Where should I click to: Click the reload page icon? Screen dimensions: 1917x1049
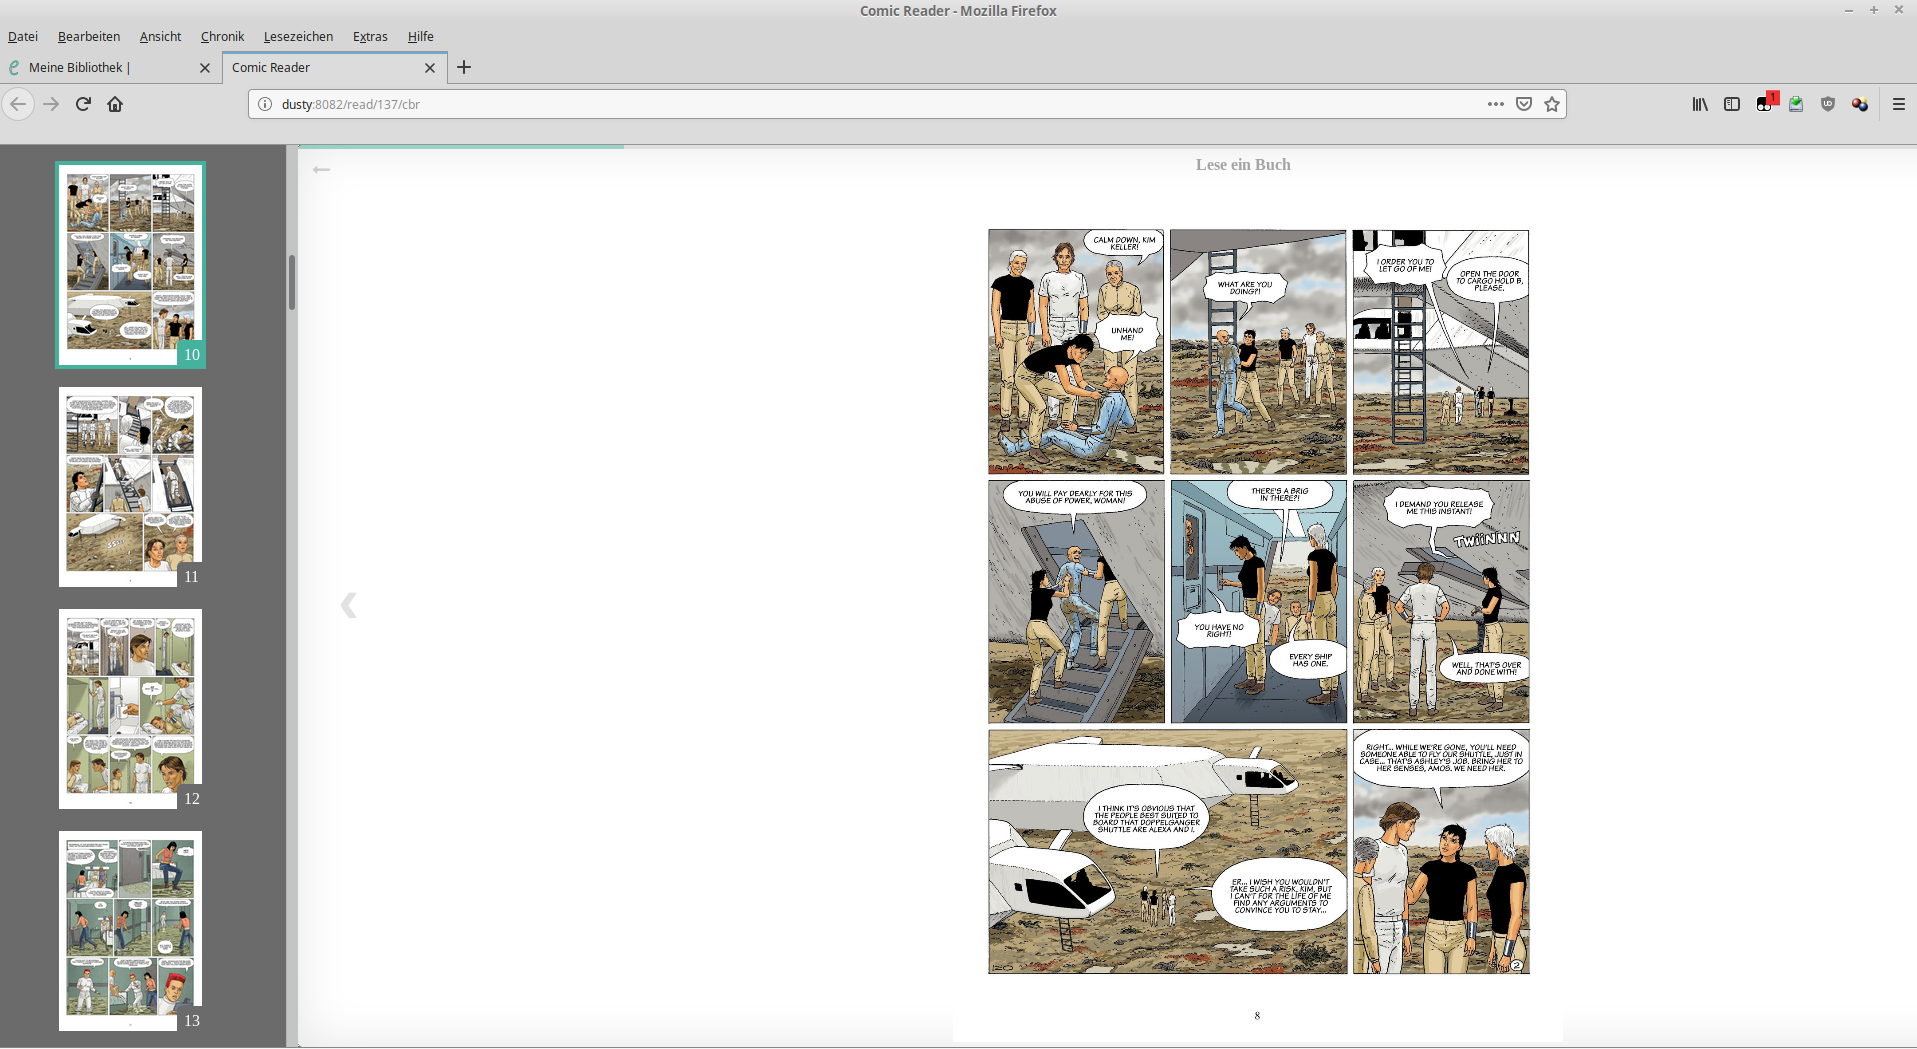point(83,104)
